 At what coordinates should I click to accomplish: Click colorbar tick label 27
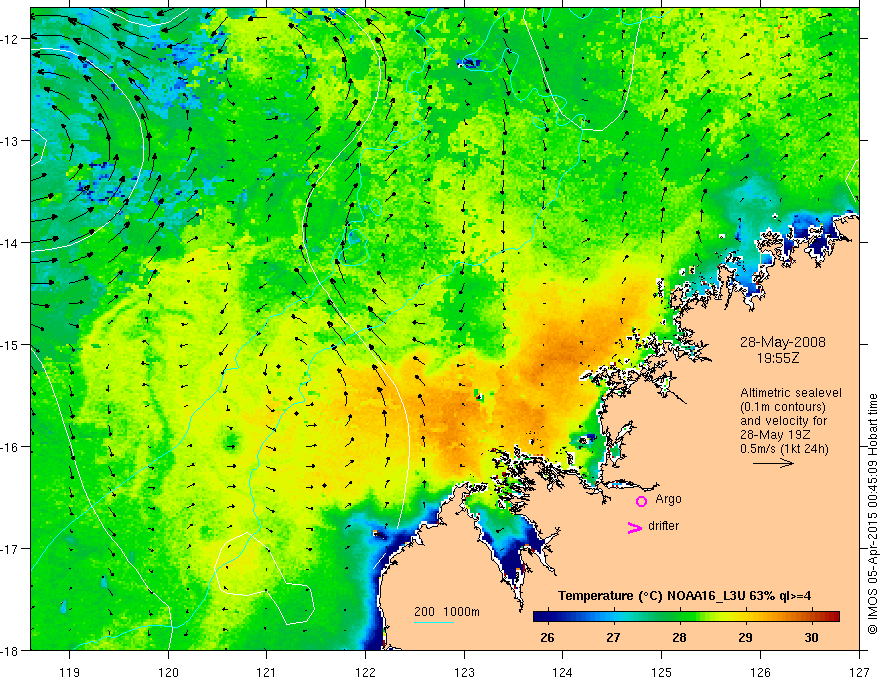pos(613,637)
